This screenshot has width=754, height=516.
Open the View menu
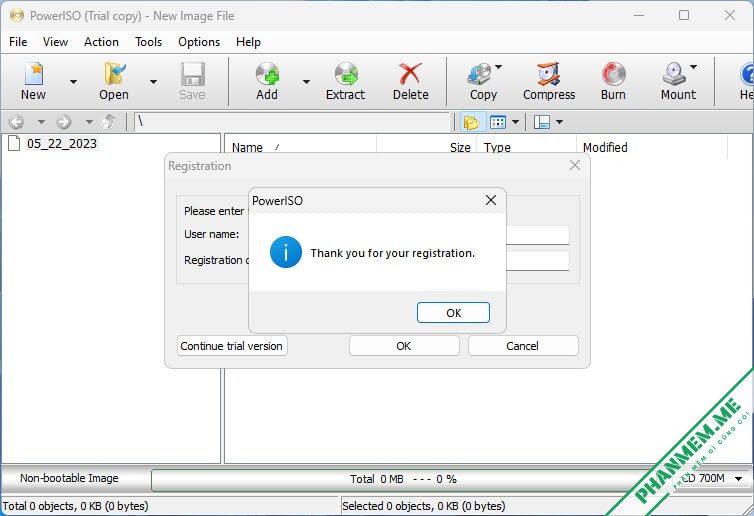[55, 42]
